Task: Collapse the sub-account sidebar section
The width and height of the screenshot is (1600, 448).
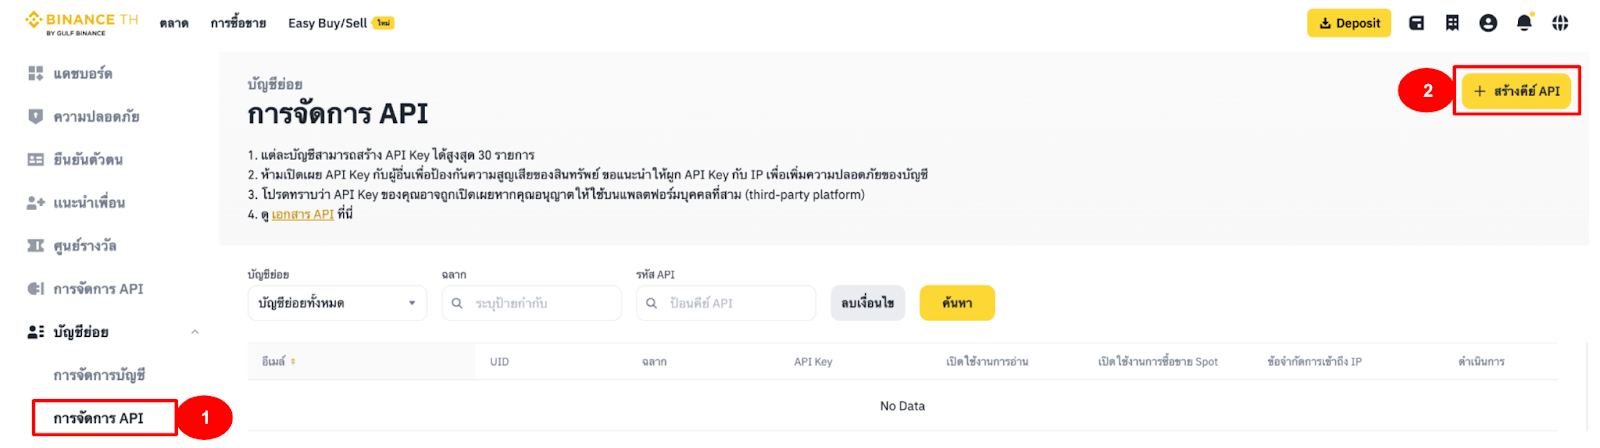Action: [195, 332]
